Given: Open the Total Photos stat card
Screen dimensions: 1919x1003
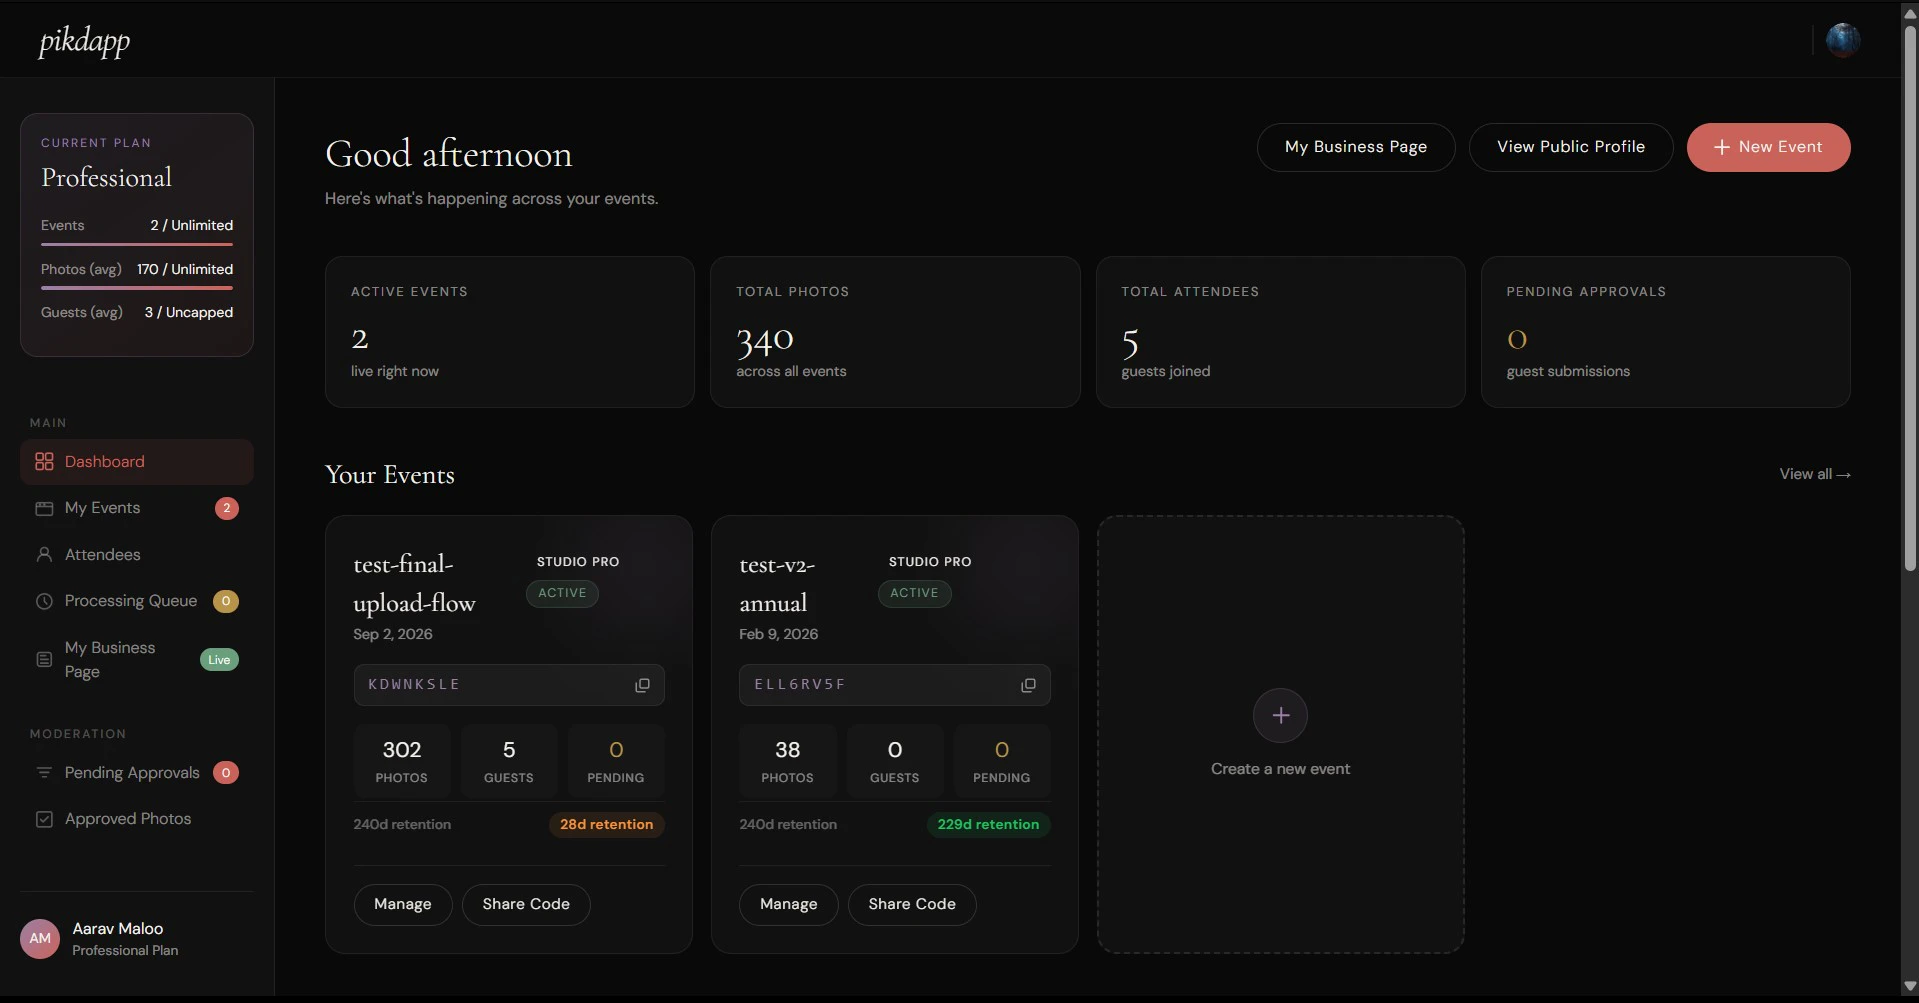Looking at the screenshot, I should point(895,332).
